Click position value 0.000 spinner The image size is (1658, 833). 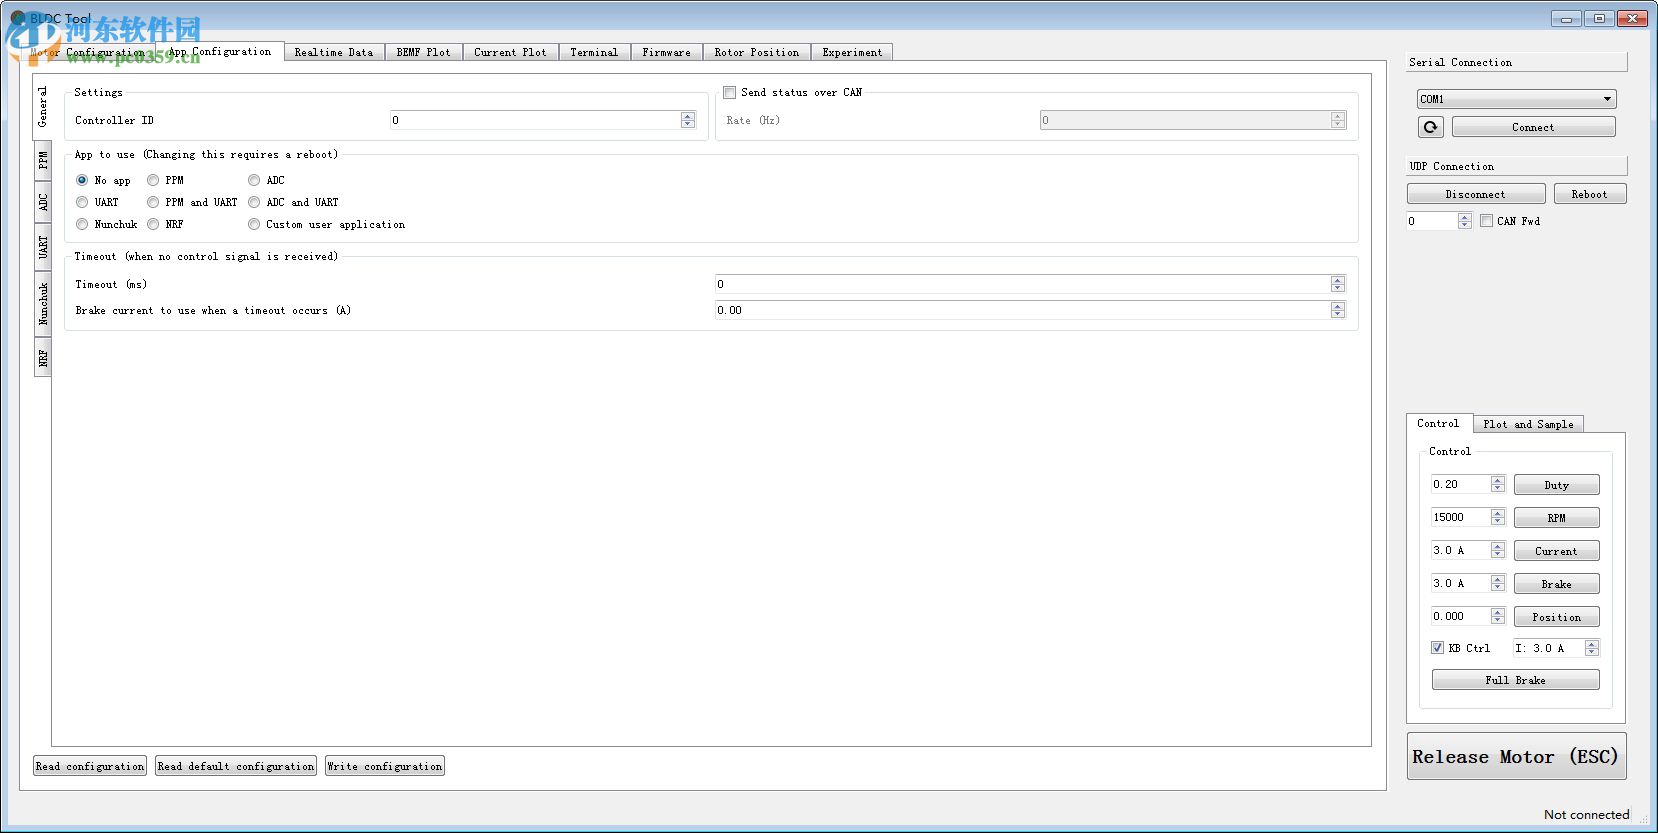point(1498,616)
